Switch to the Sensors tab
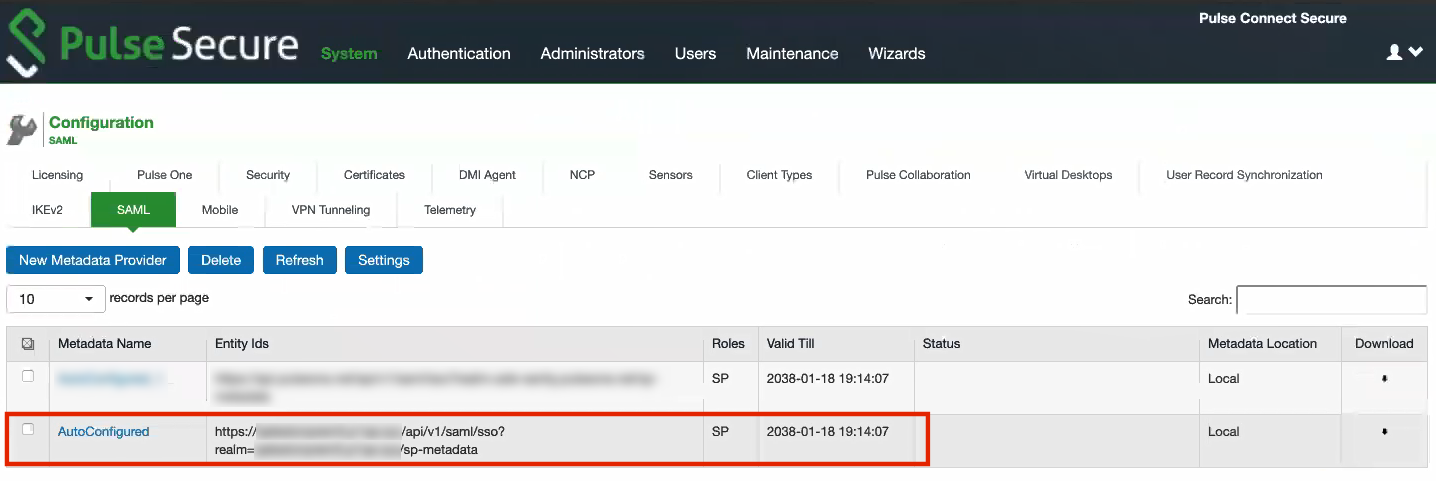1436x481 pixels. 670,175
